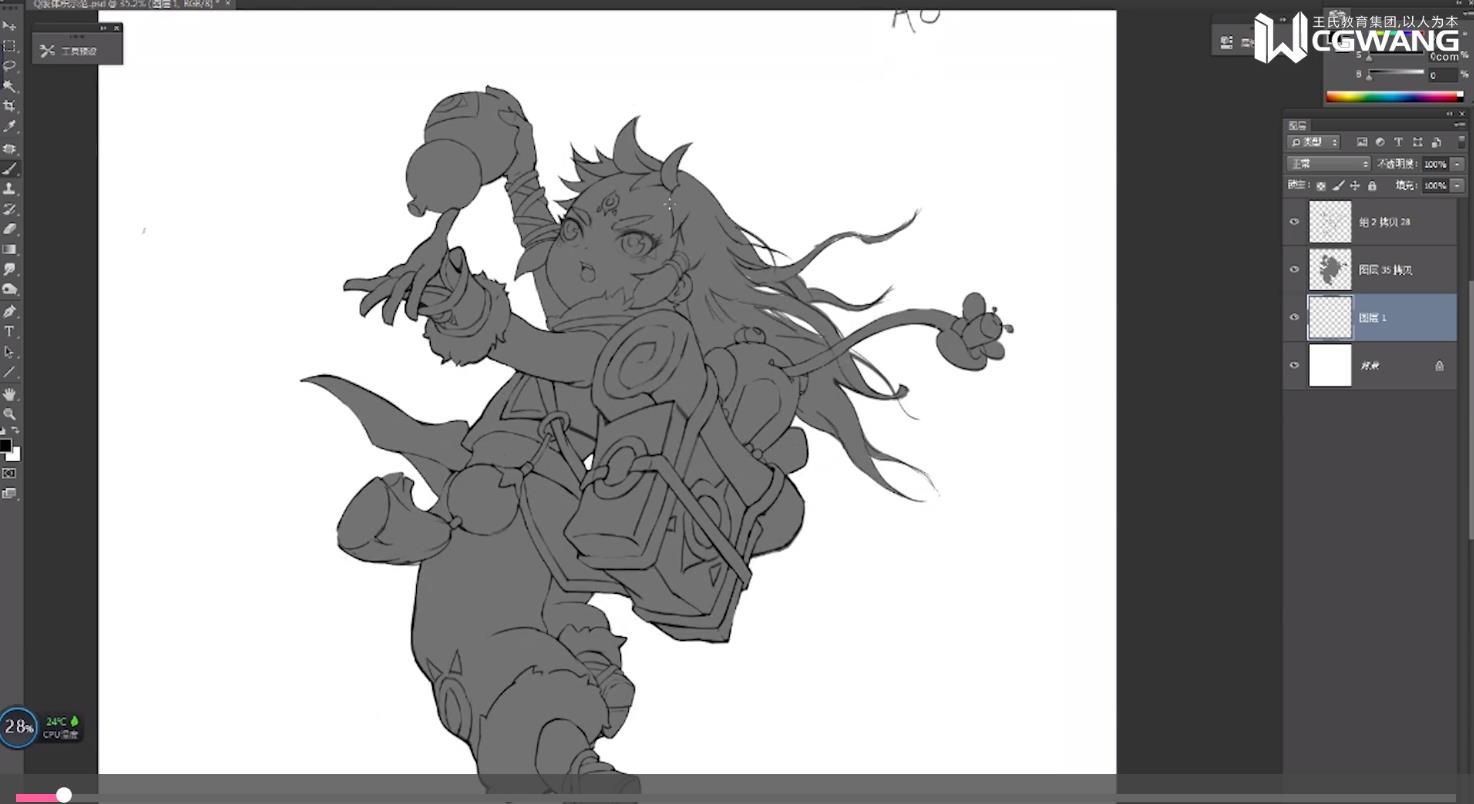Hide the 图层 35 拷贝 layer
The image size is (1474, 804).
1294,270
